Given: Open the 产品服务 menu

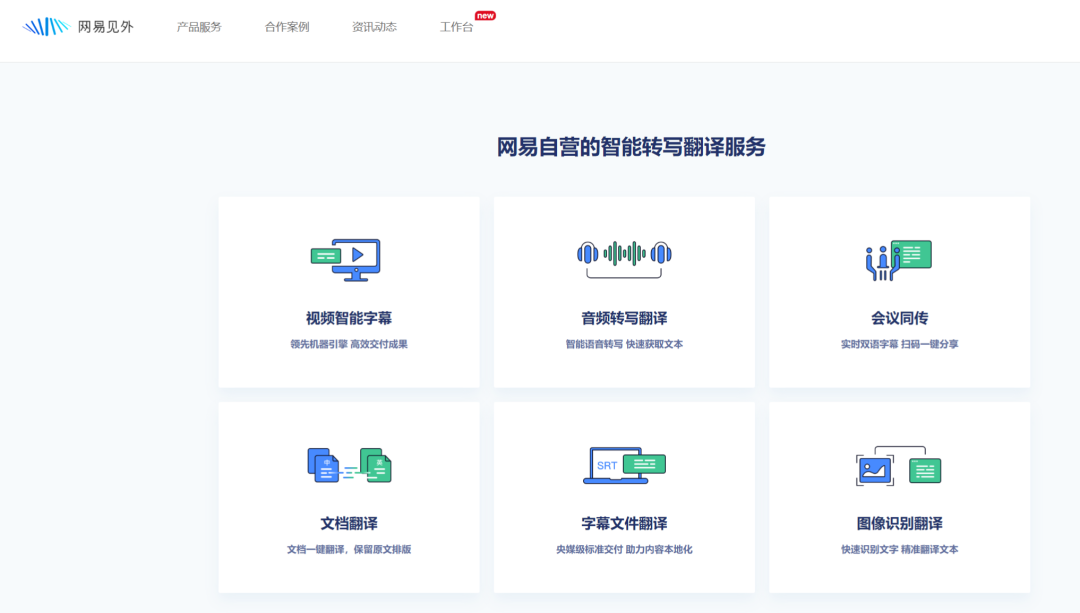Looking at the screenshot, I should (199, 27).
